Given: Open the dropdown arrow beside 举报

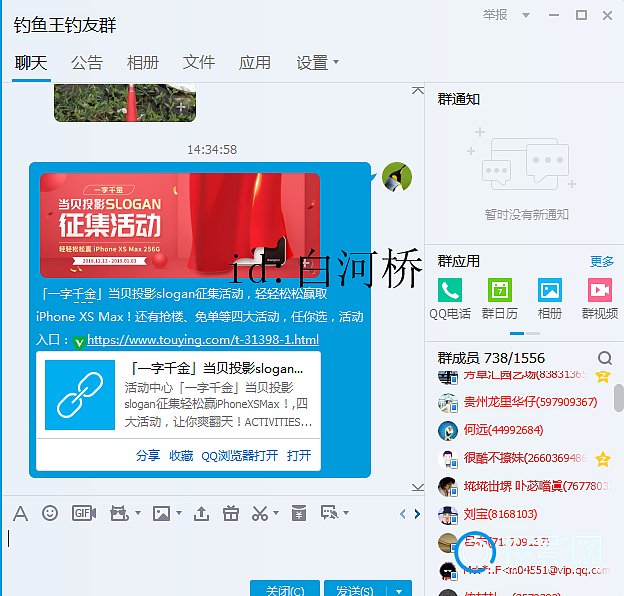Looking at the screenshot, I should click(x=526, y=16).
